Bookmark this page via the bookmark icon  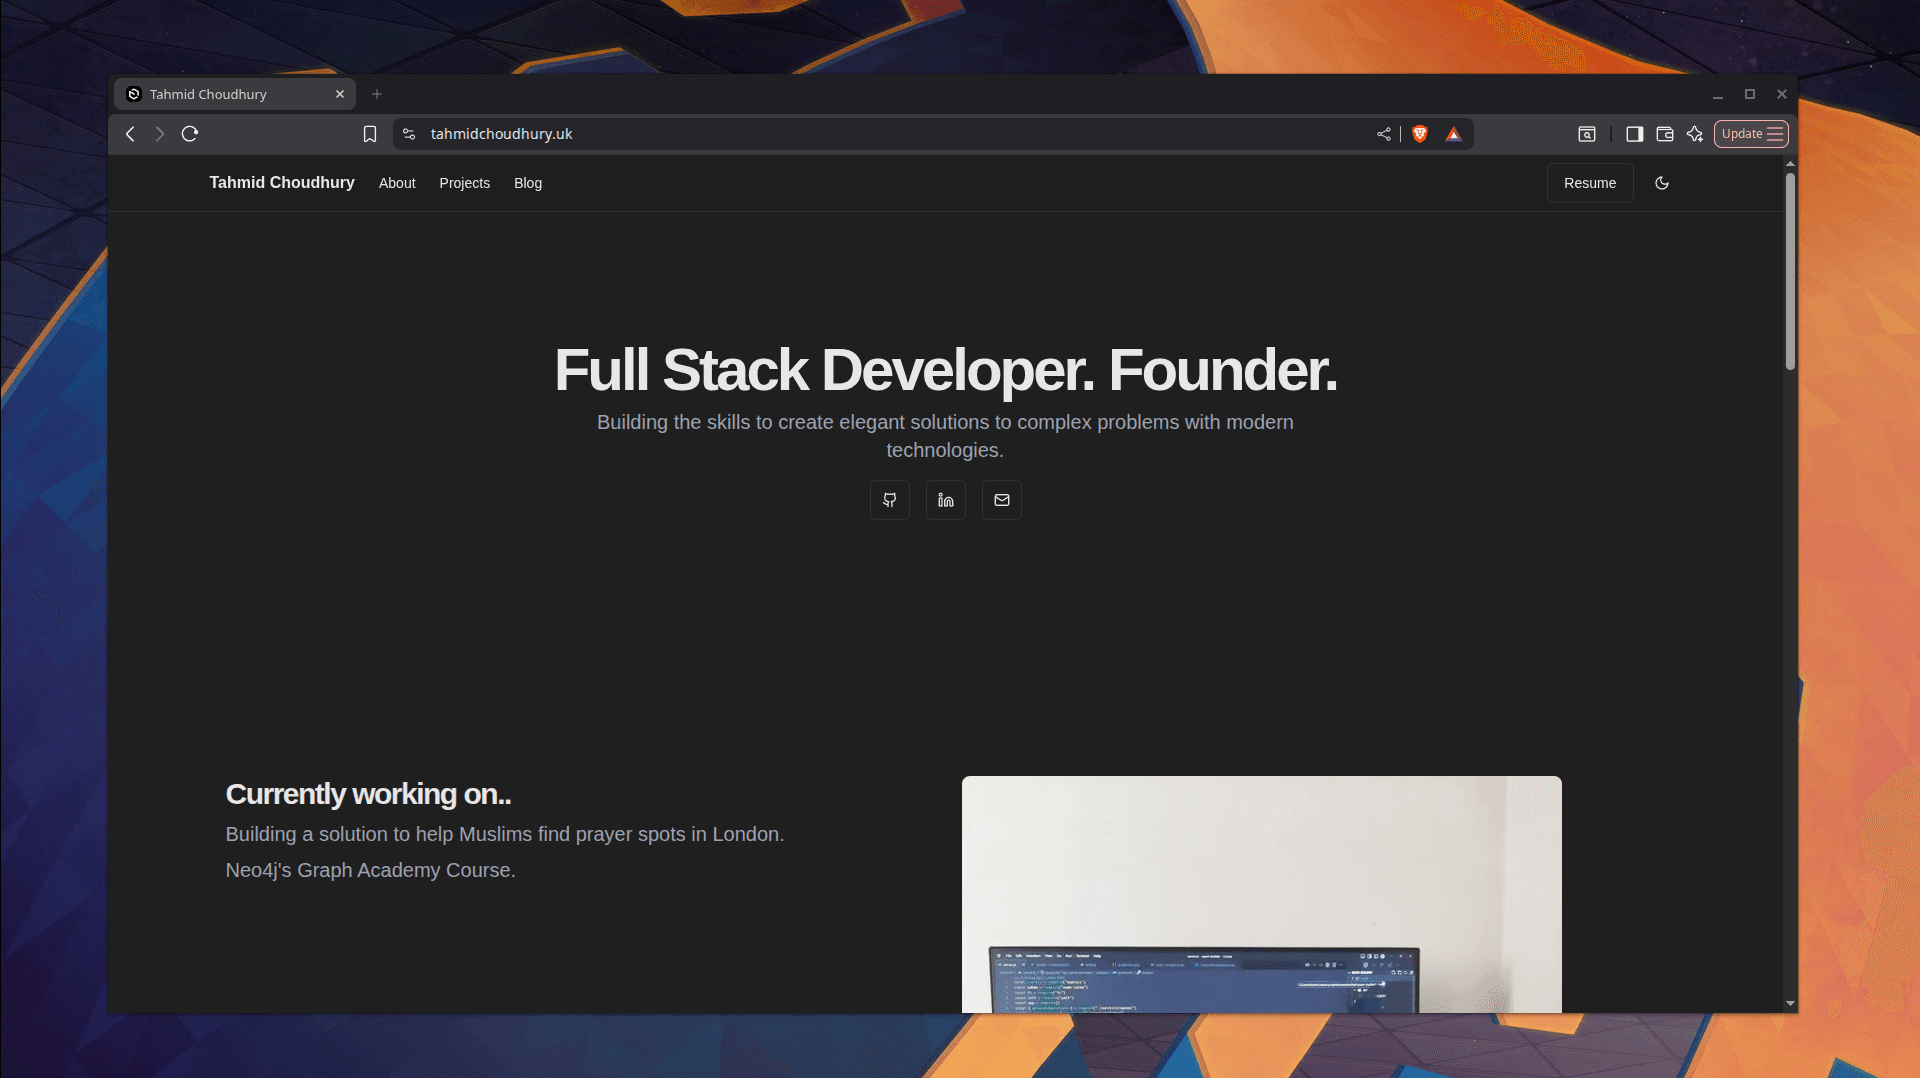370,133
